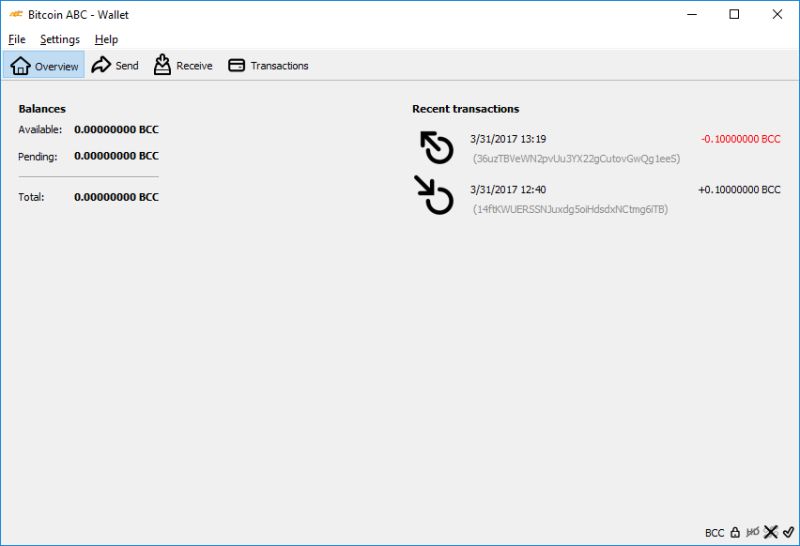Go to the Transactions tab

pyautogui.click(x=268, y=65)
